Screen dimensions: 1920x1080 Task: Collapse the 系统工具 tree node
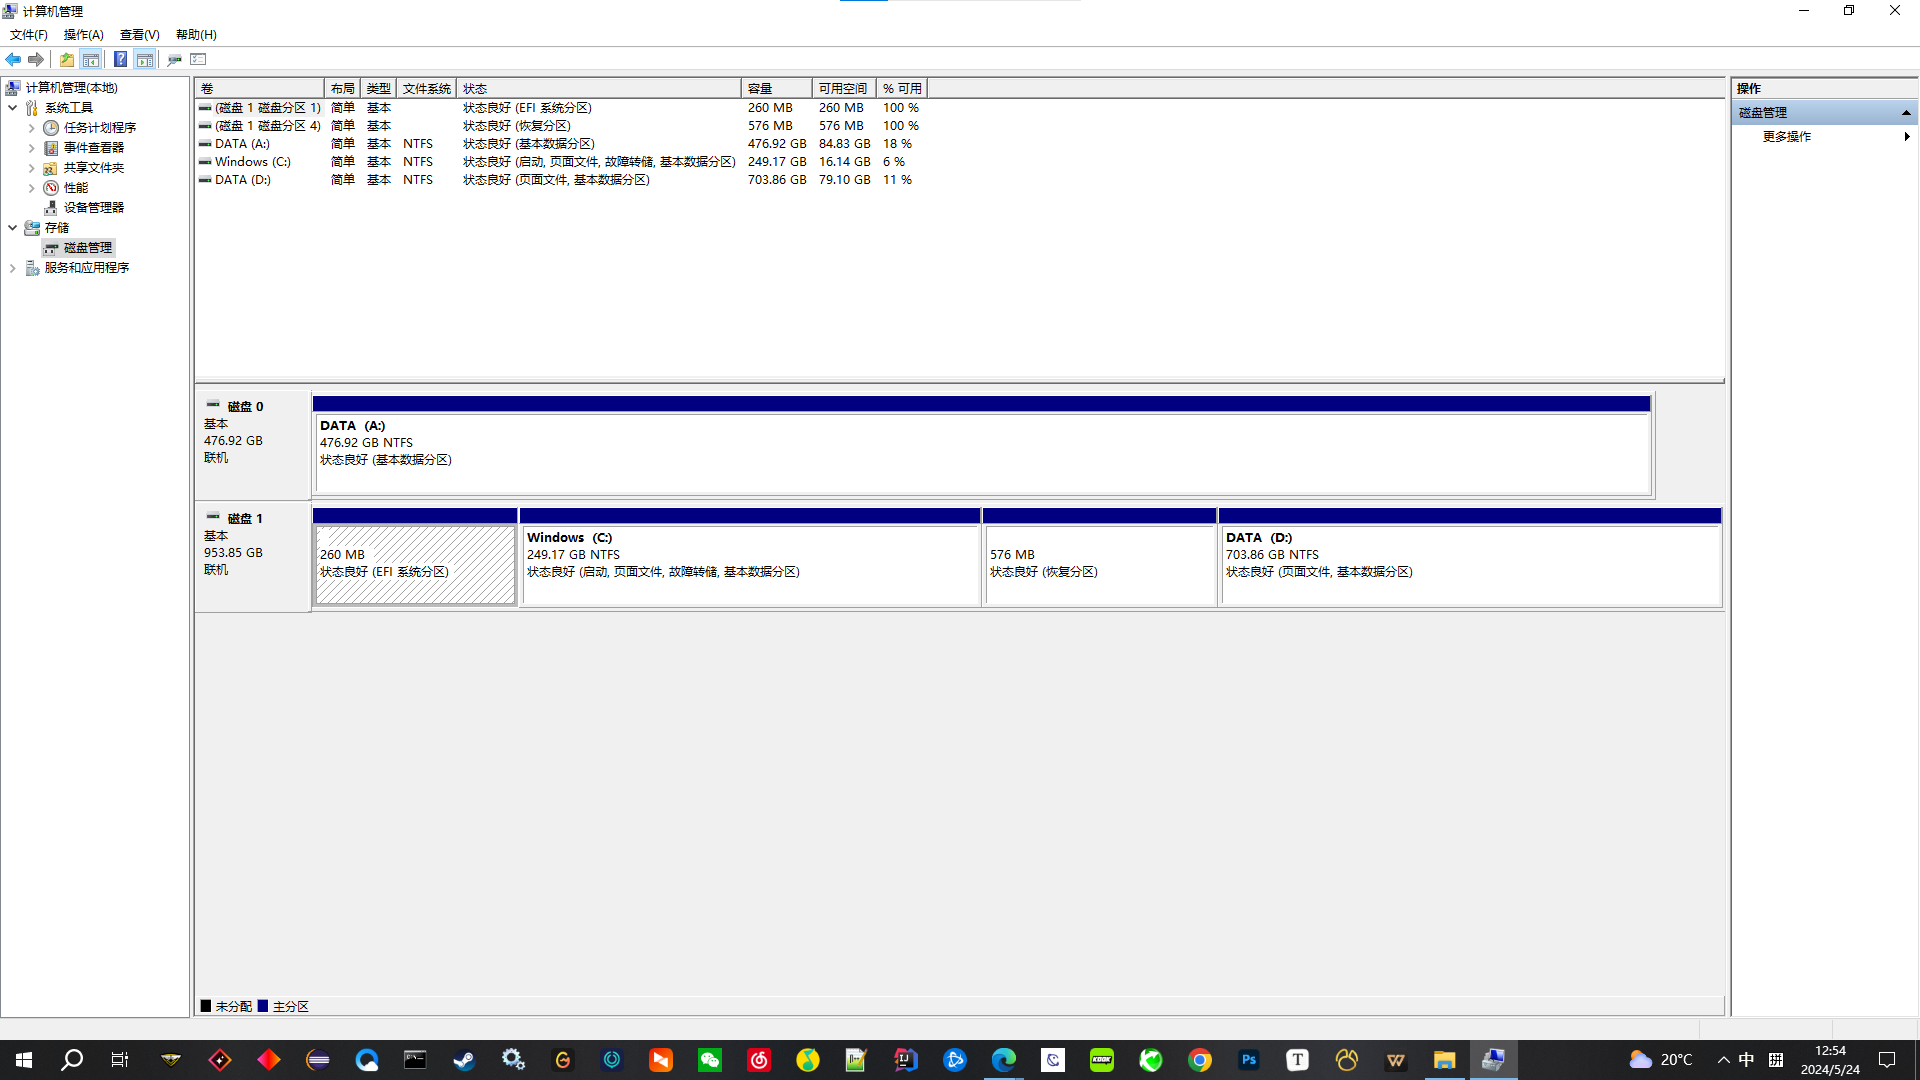(13, 107)
